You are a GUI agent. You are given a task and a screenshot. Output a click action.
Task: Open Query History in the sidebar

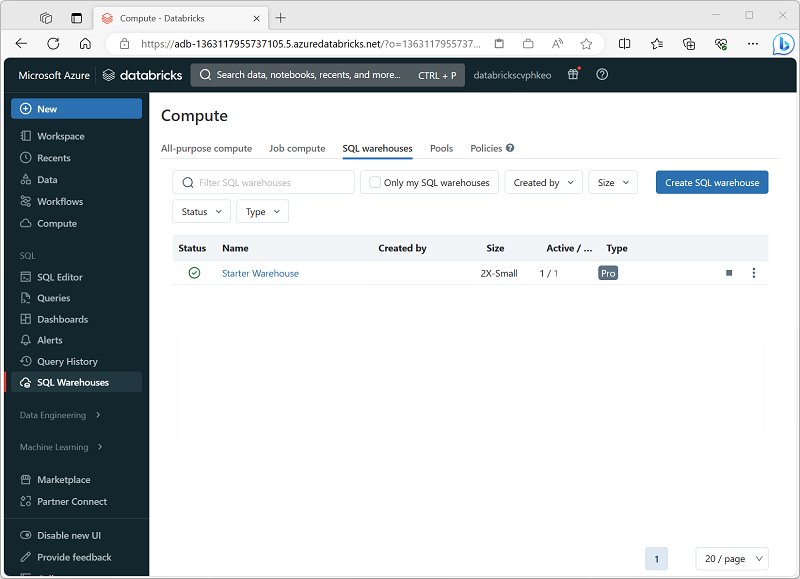67,361
